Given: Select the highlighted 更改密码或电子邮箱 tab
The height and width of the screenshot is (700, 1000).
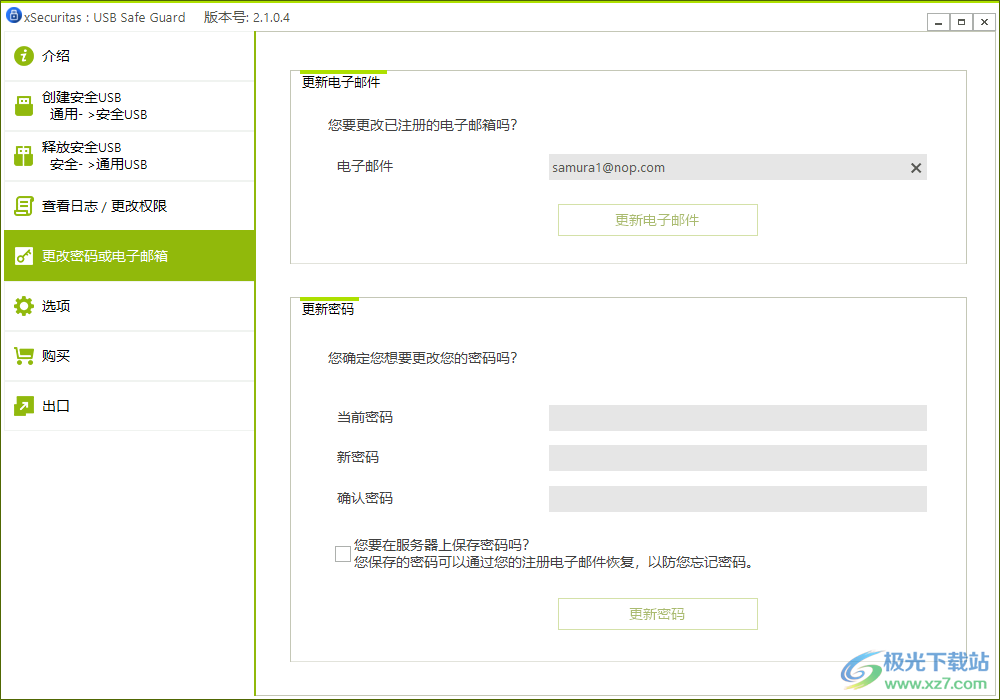Looking at the screenshot, I should pos(110,255).
